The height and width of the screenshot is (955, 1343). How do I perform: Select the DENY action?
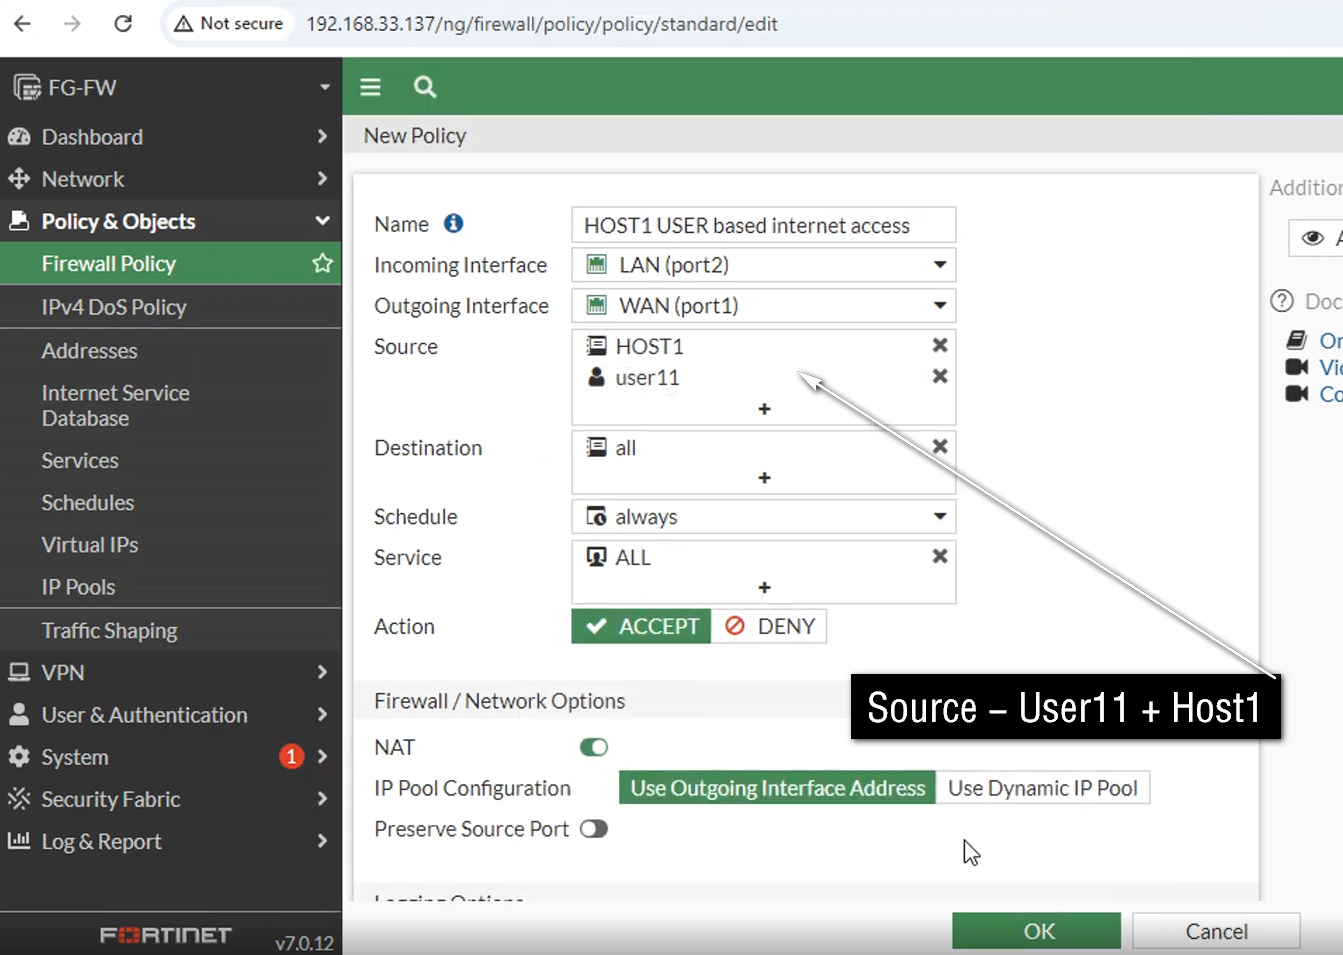click(769, 626)
